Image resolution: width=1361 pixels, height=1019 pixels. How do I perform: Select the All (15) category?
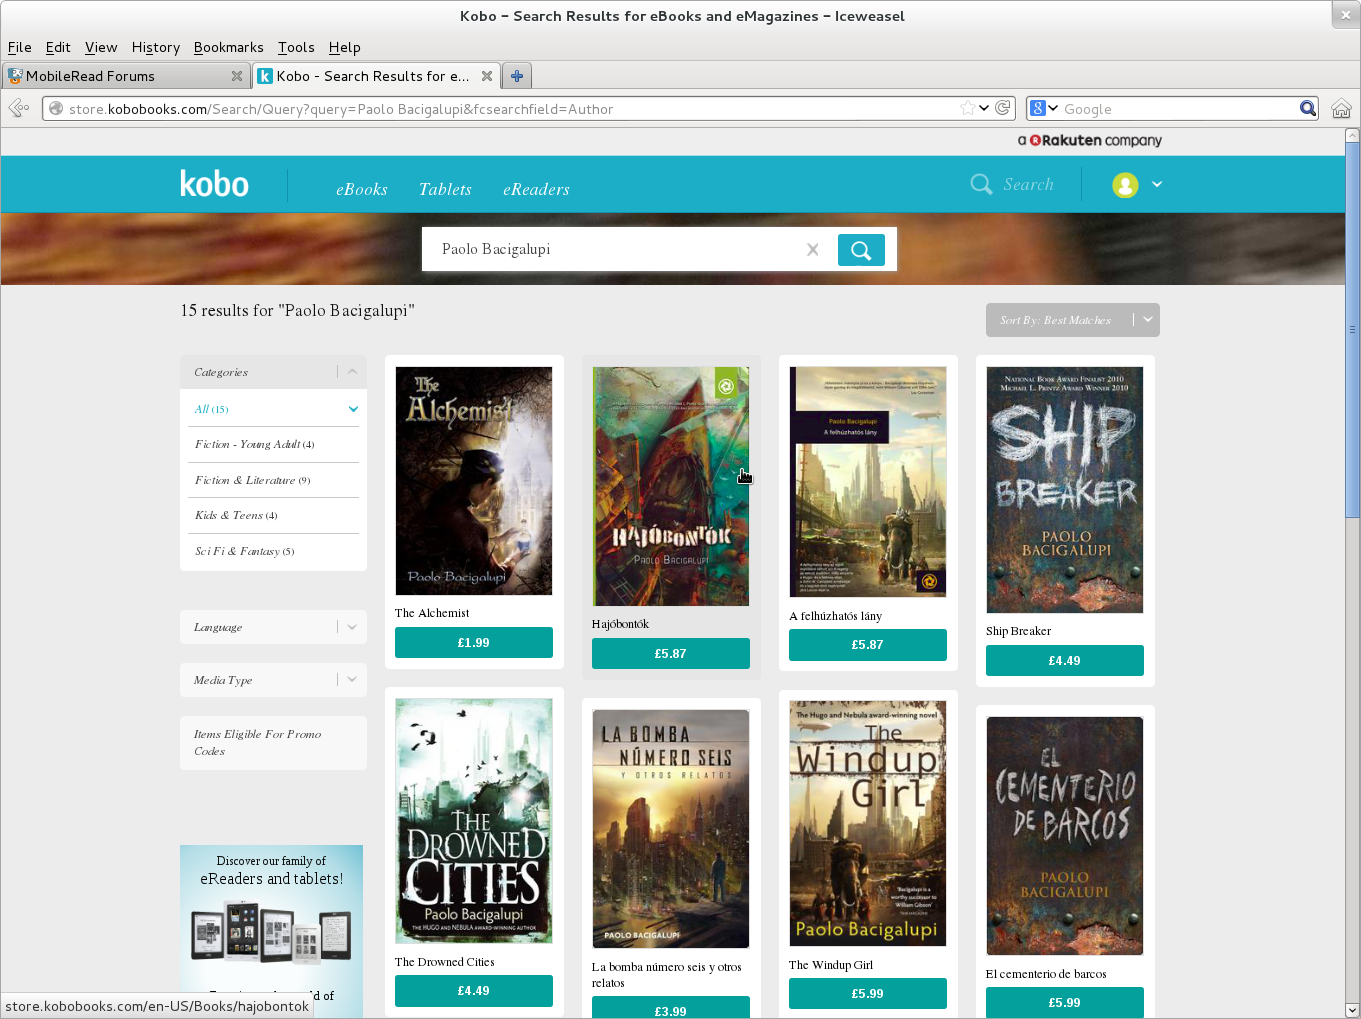click(211, 409)
